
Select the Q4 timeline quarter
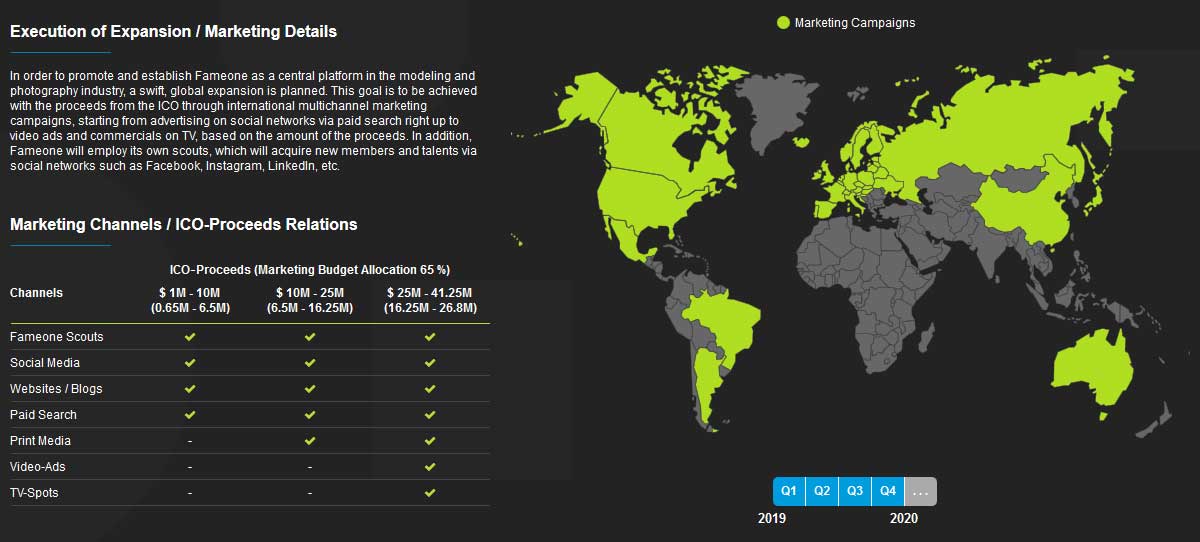coord(888,491)
